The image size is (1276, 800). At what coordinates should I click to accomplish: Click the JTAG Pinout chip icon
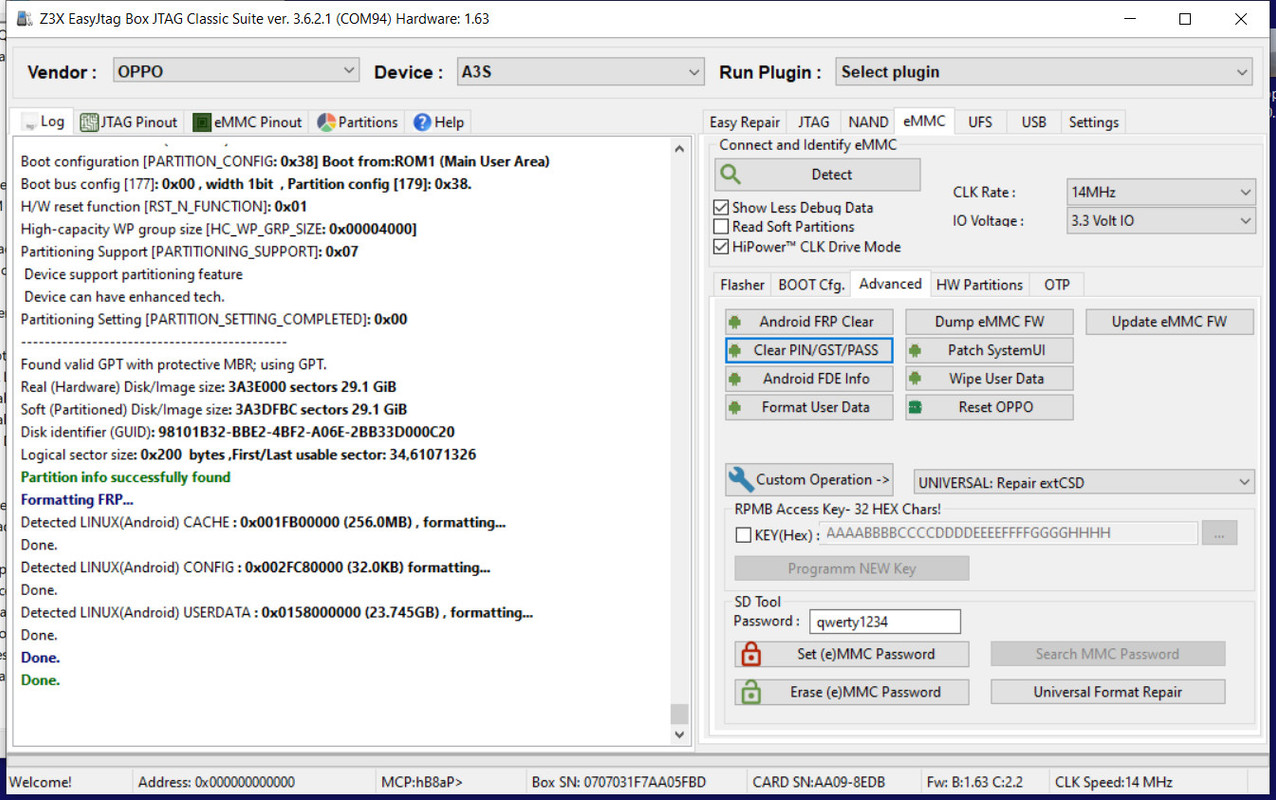pos(89,122)
